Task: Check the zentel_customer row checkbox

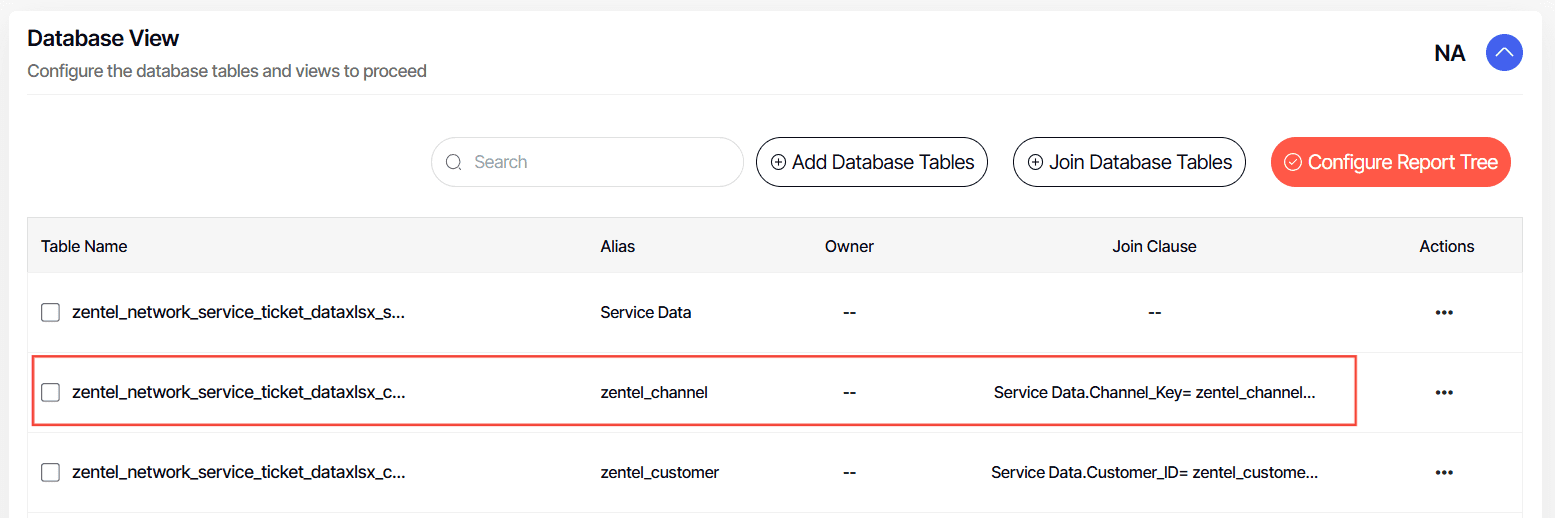Action: coord(50,473)
